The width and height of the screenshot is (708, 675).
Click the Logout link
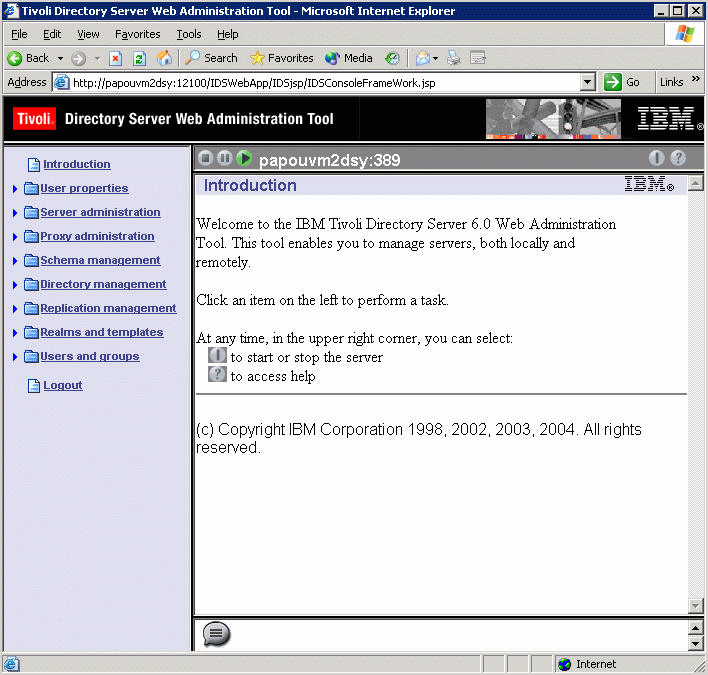click(63, 386)
